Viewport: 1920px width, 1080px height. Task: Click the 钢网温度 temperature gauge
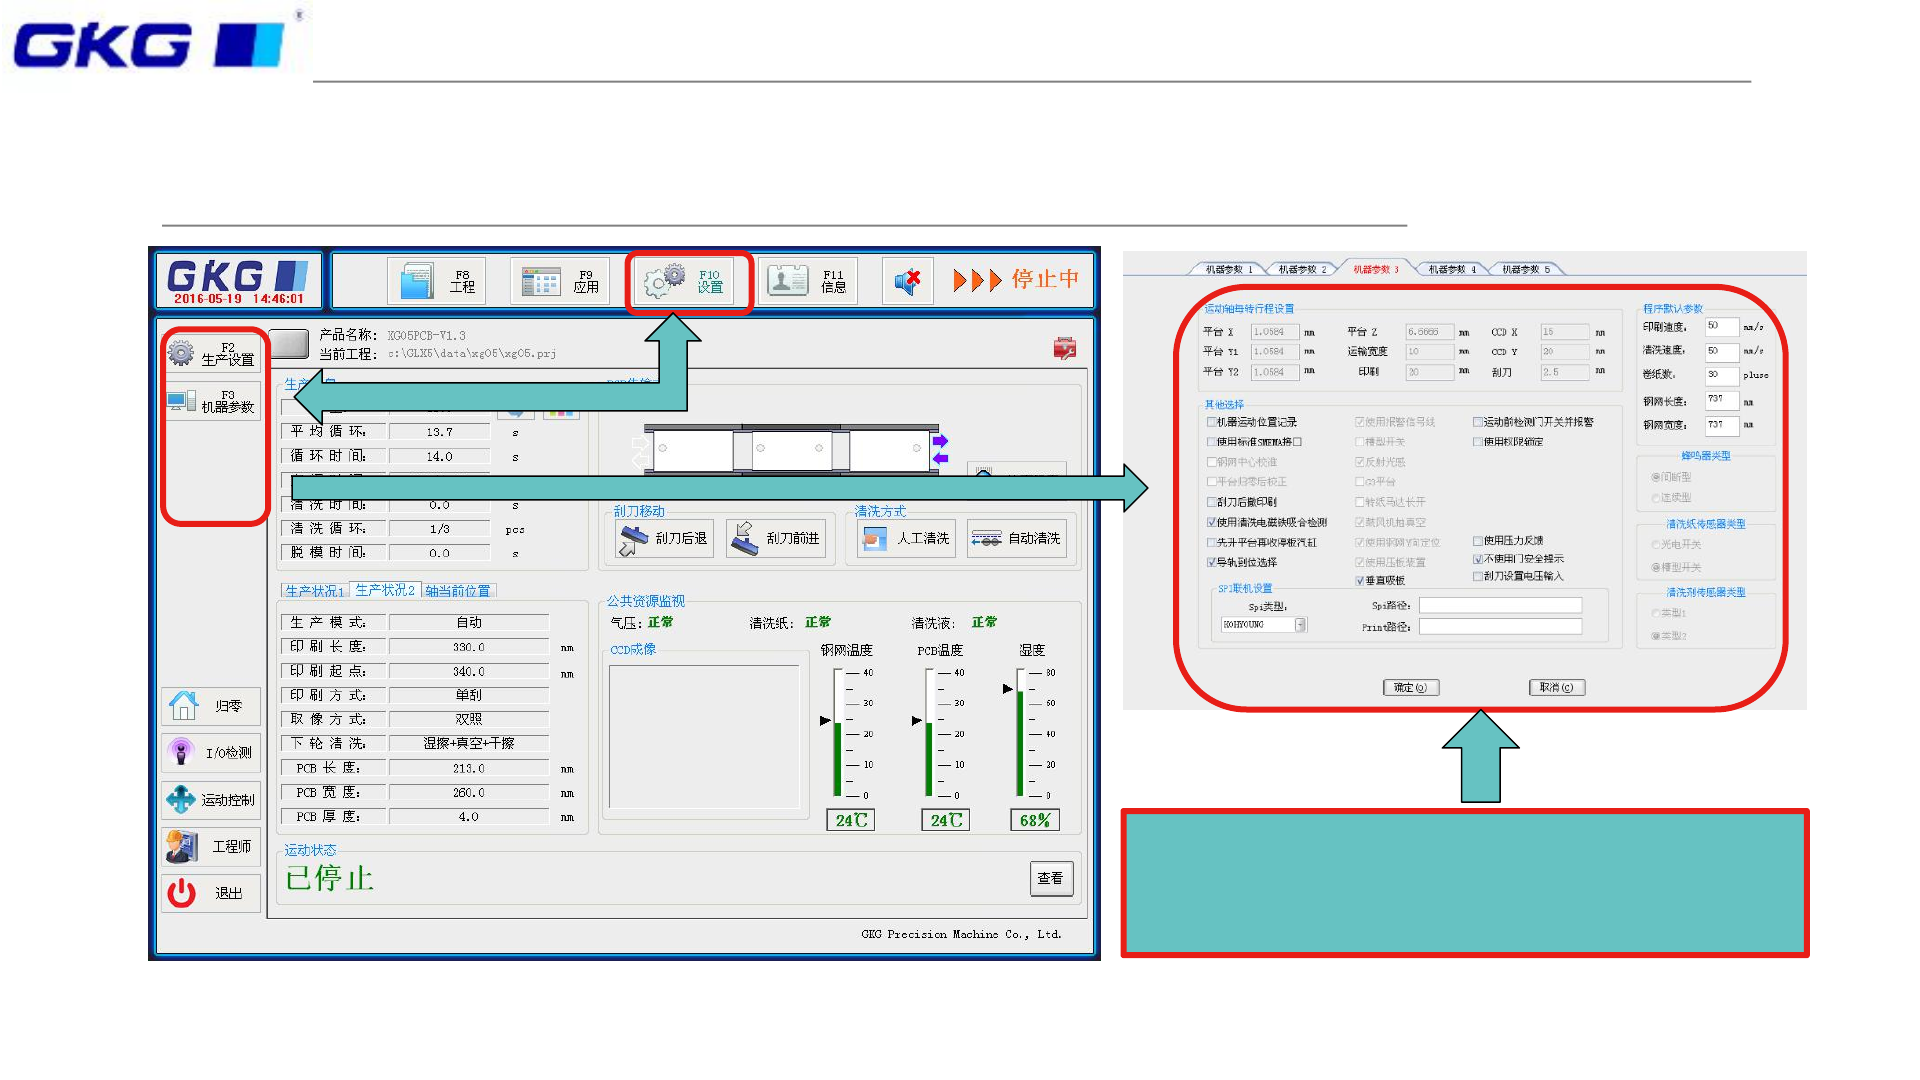(838, 732)
